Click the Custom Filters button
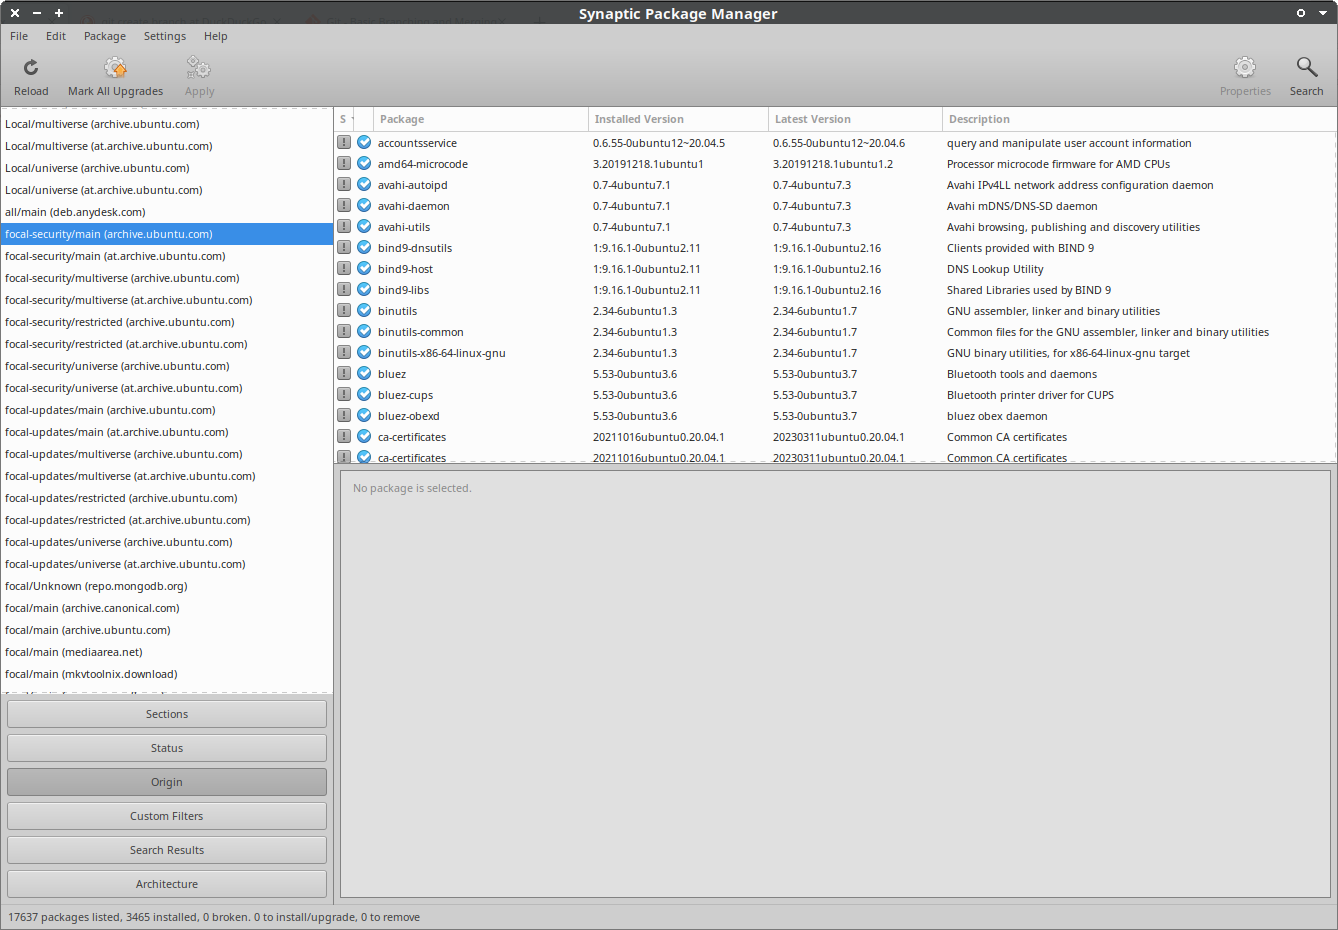This screenshot has height=930, width=1338. pos(167,816)
